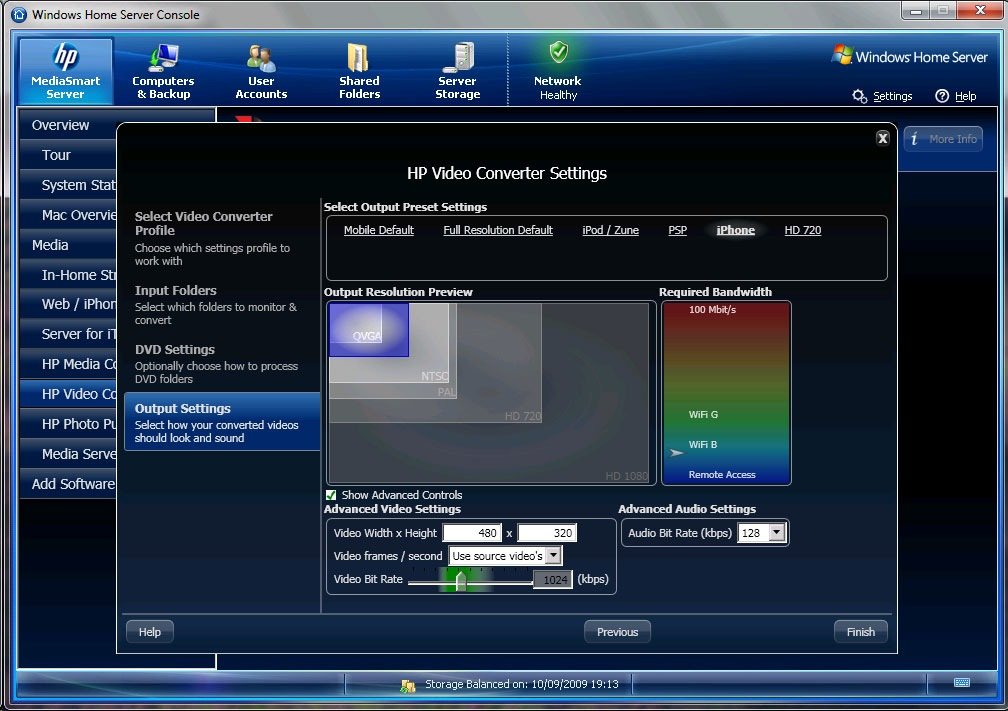
Task: Click the console title bar icon
Action: 19,14
